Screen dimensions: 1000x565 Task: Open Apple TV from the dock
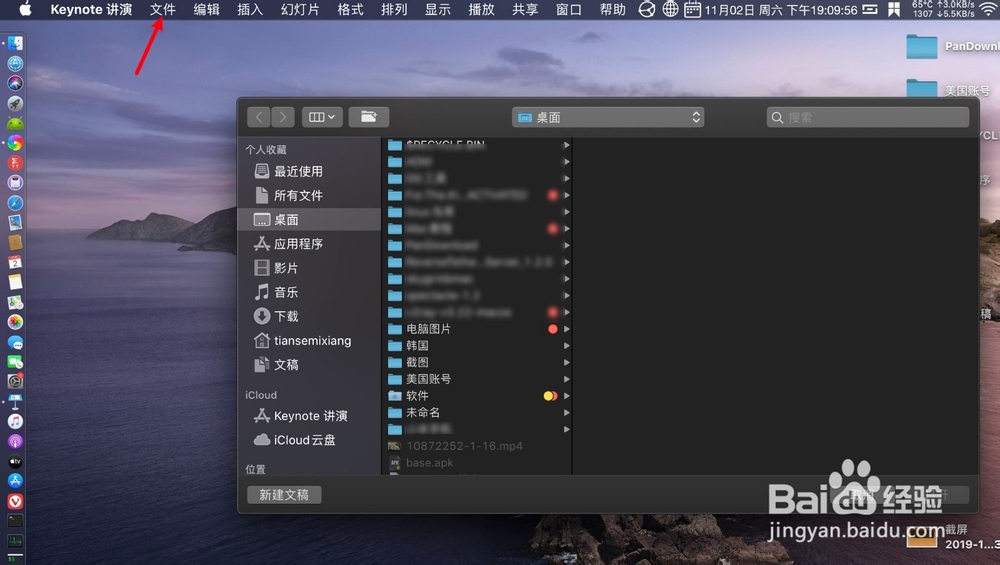15,461
